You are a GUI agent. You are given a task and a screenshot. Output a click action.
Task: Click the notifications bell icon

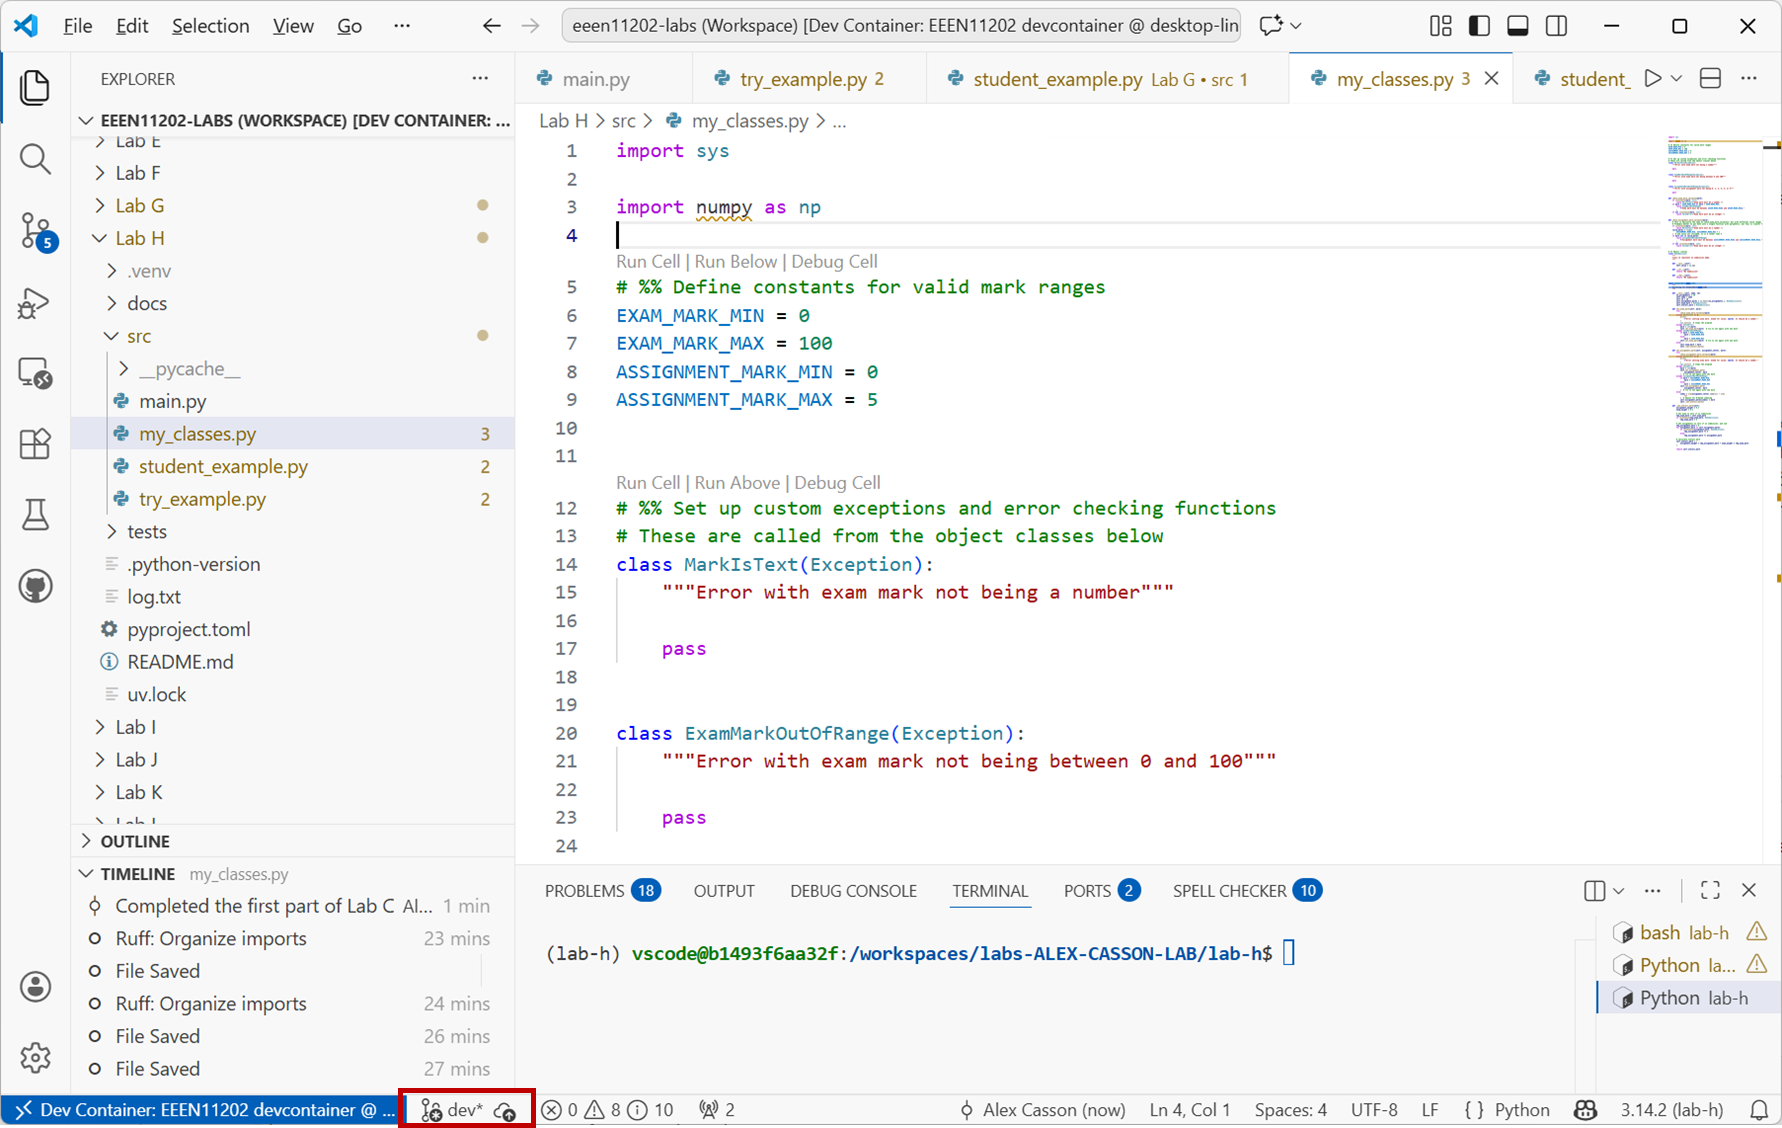click(x=1758, y=1110)
